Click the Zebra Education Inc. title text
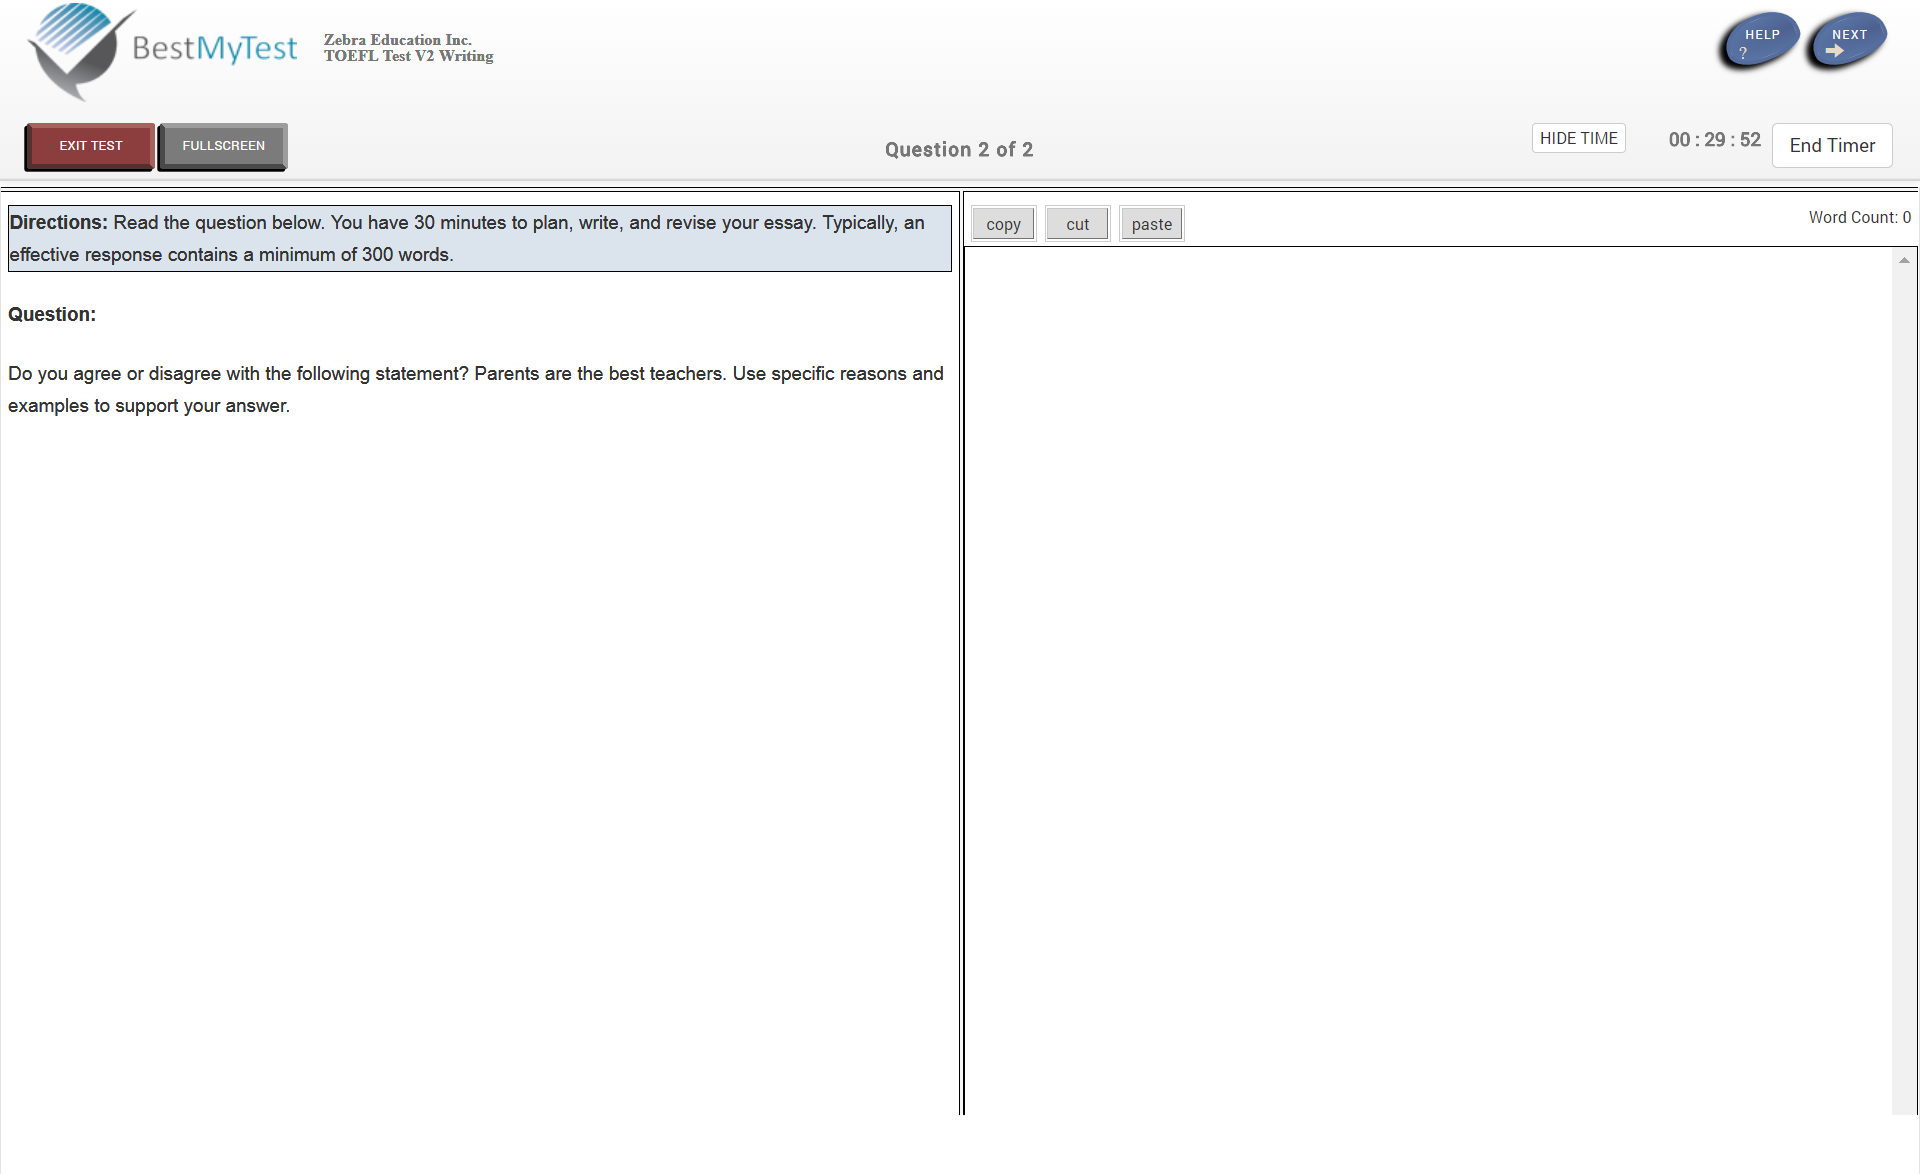The image size is (1920, 1174). coord(397,40)
